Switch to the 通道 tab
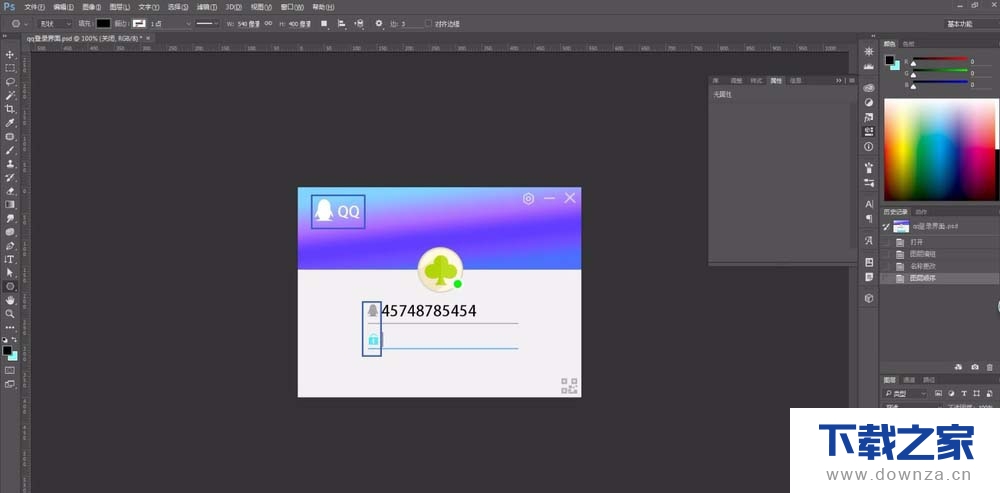The image size is (1000, 493). click(909, 379)
